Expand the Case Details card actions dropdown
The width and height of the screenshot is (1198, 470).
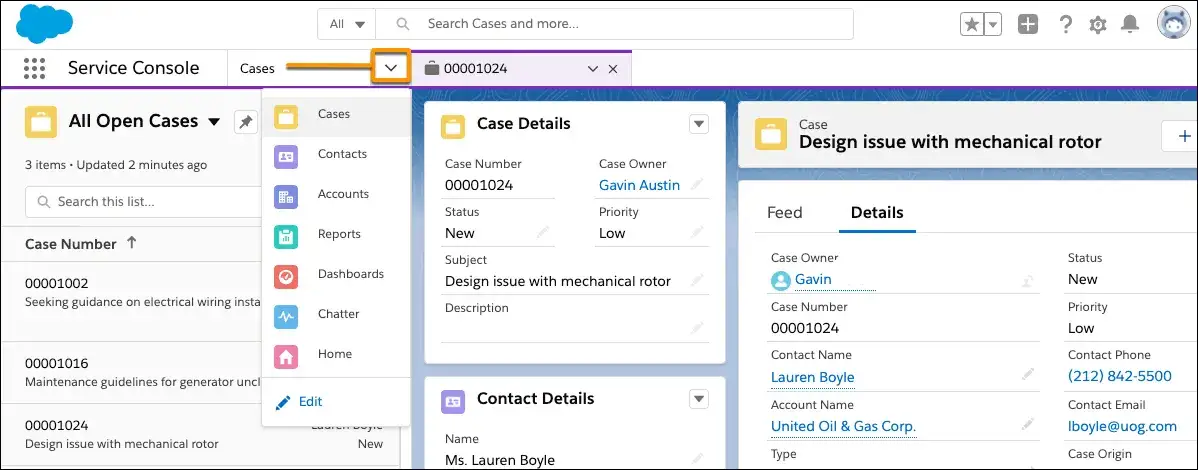pos(699,124)
